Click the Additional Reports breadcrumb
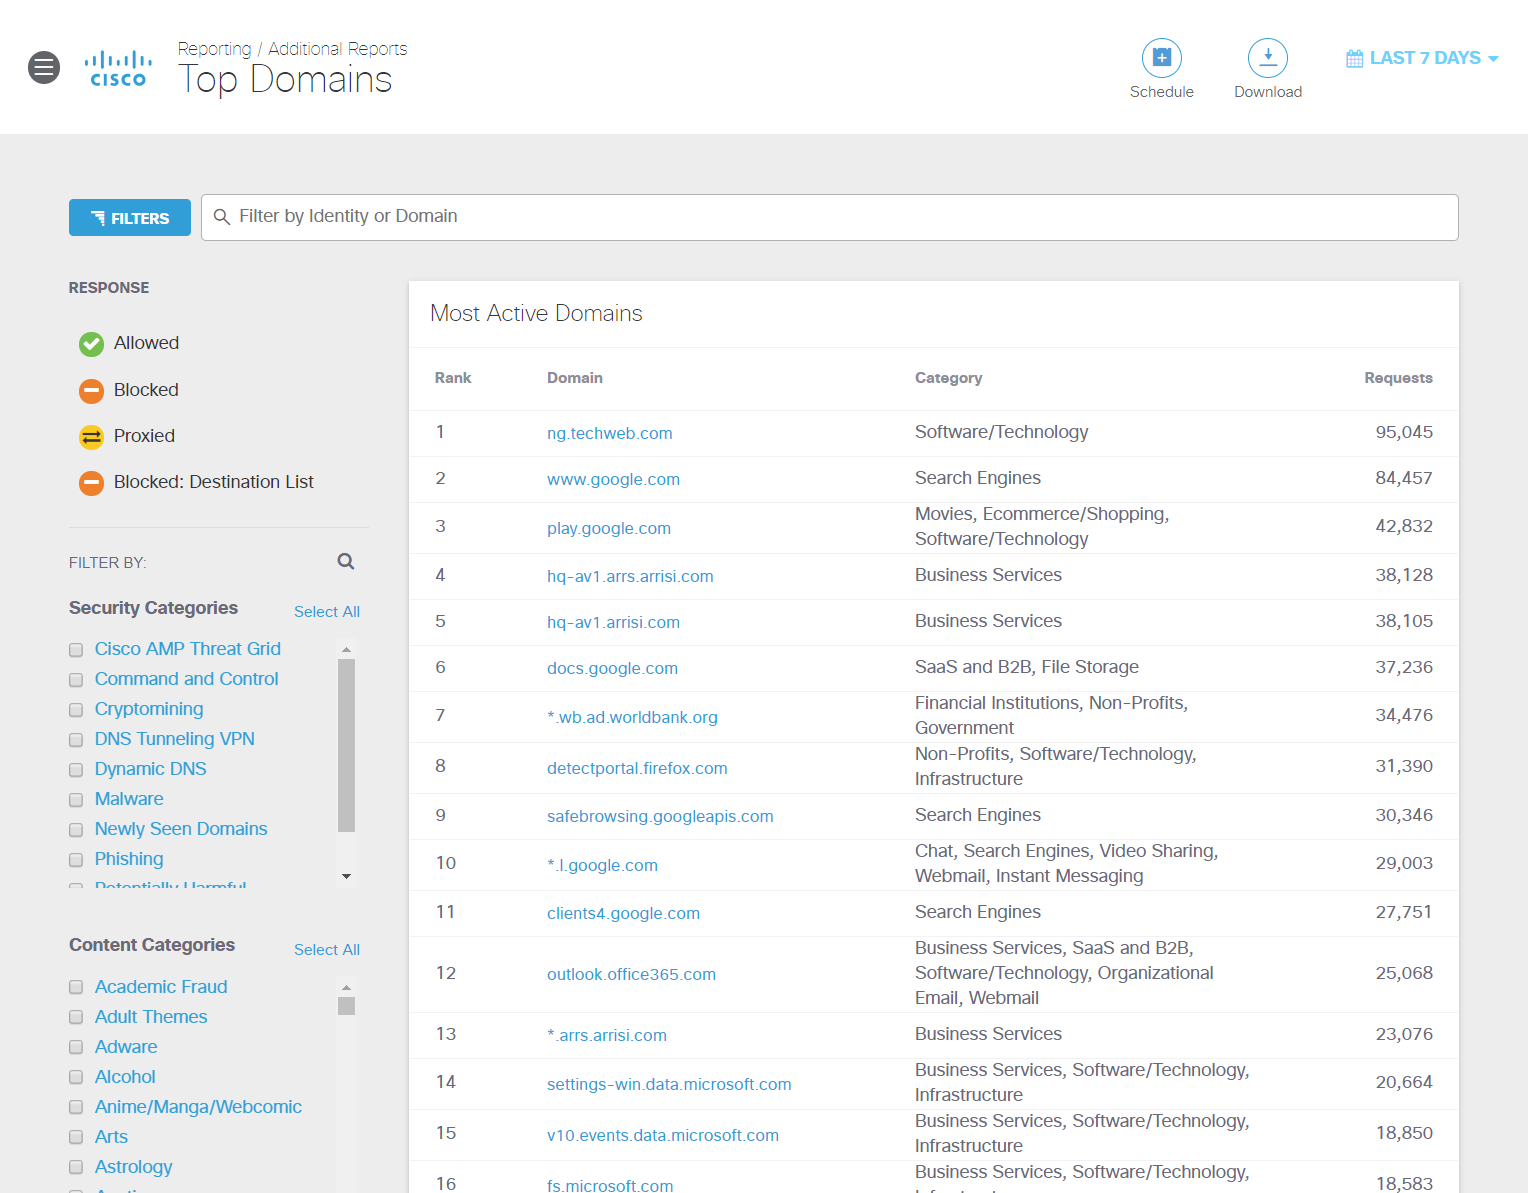1528x1193 pixels. tap(337, 48)
